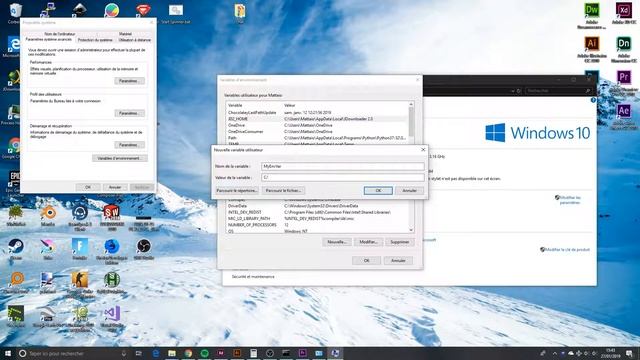
Task: Click Parcourir le répertoire button
Action: 237,191
